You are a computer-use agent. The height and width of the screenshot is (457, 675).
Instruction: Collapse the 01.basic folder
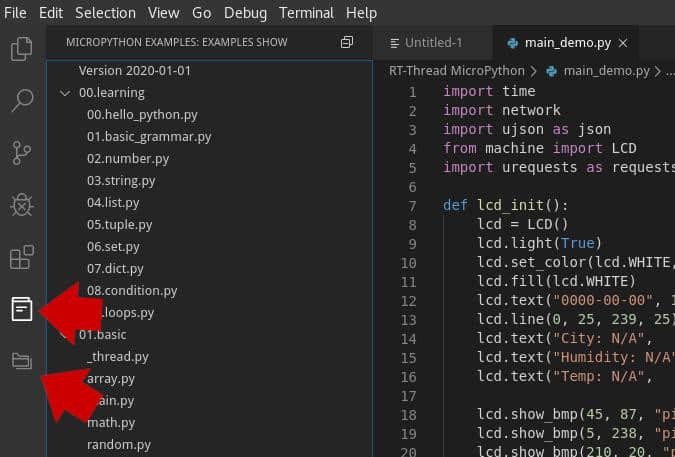[66, 335]
